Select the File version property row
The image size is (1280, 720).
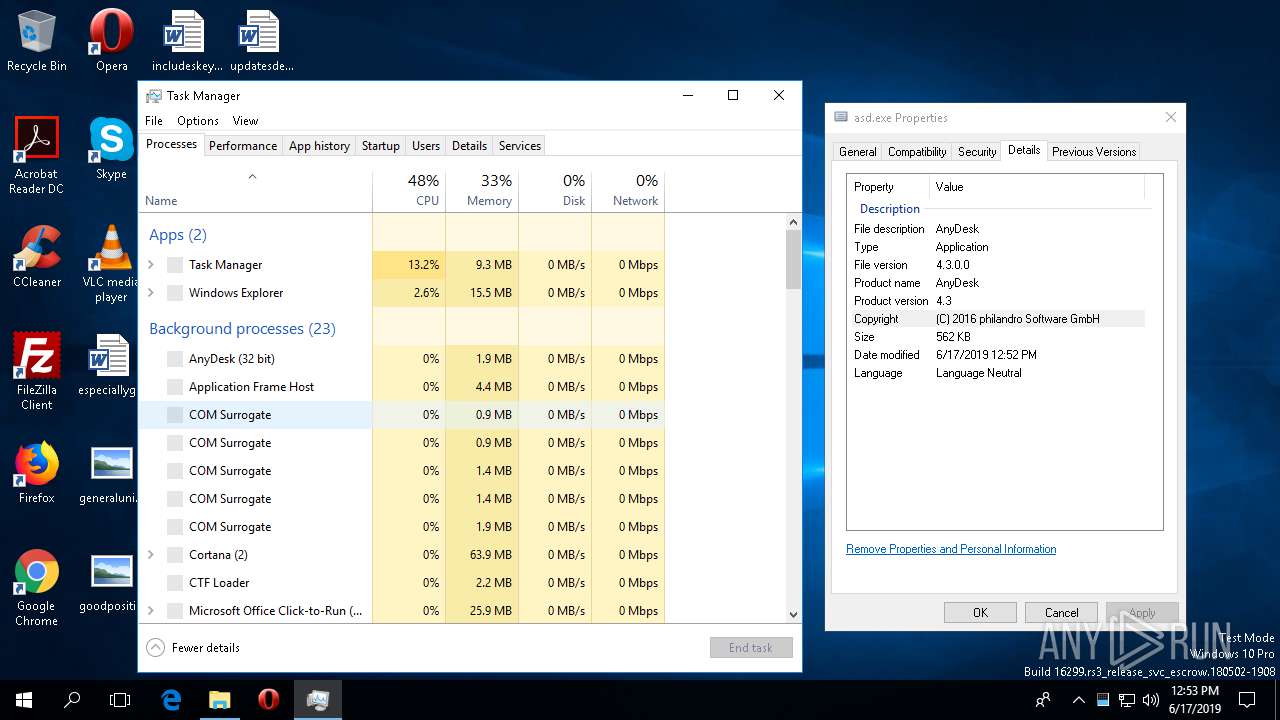coord(997,265)
